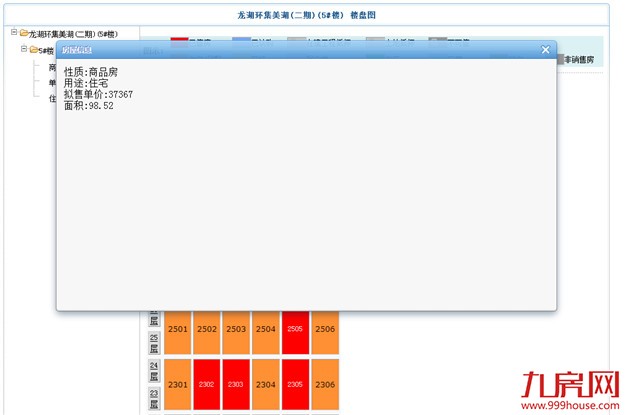This screenshot has width=625, height=415.
Task: Click the 24层 floor label
Action: (x=154, y=371)
